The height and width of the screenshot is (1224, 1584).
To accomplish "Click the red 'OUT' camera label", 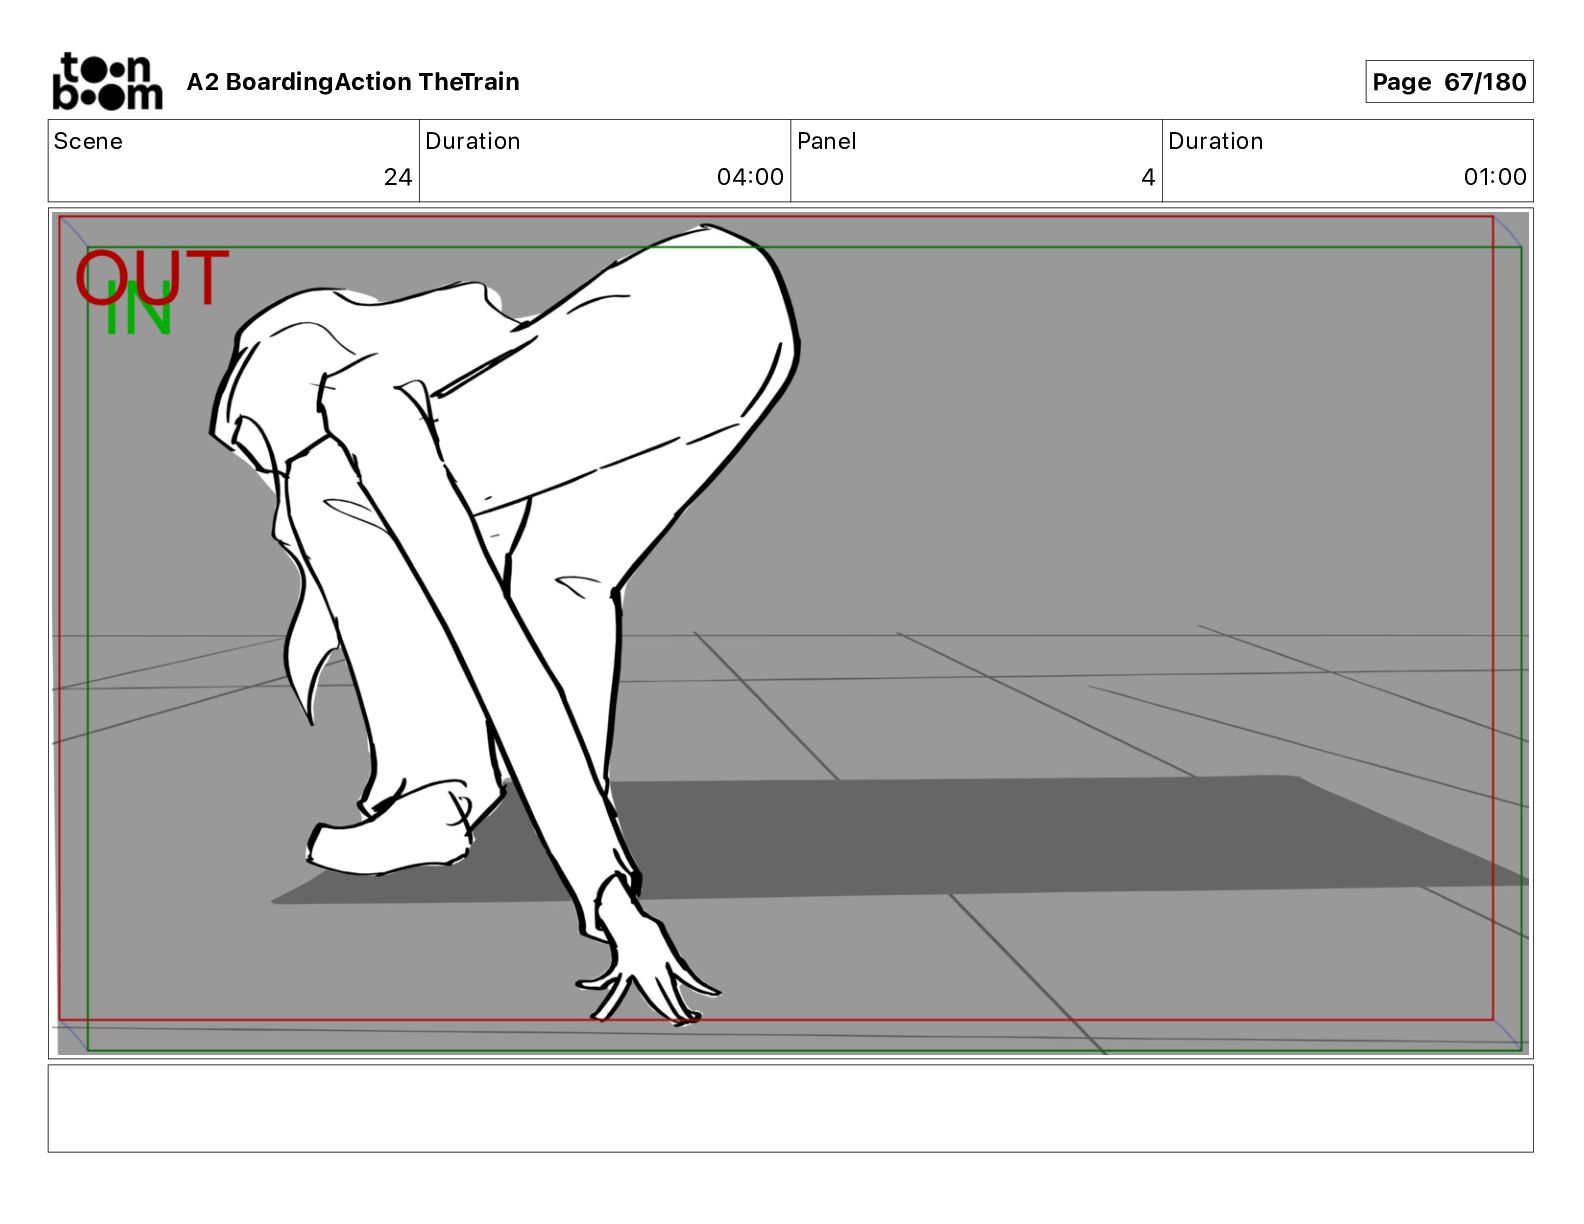I will click(152, 277).
